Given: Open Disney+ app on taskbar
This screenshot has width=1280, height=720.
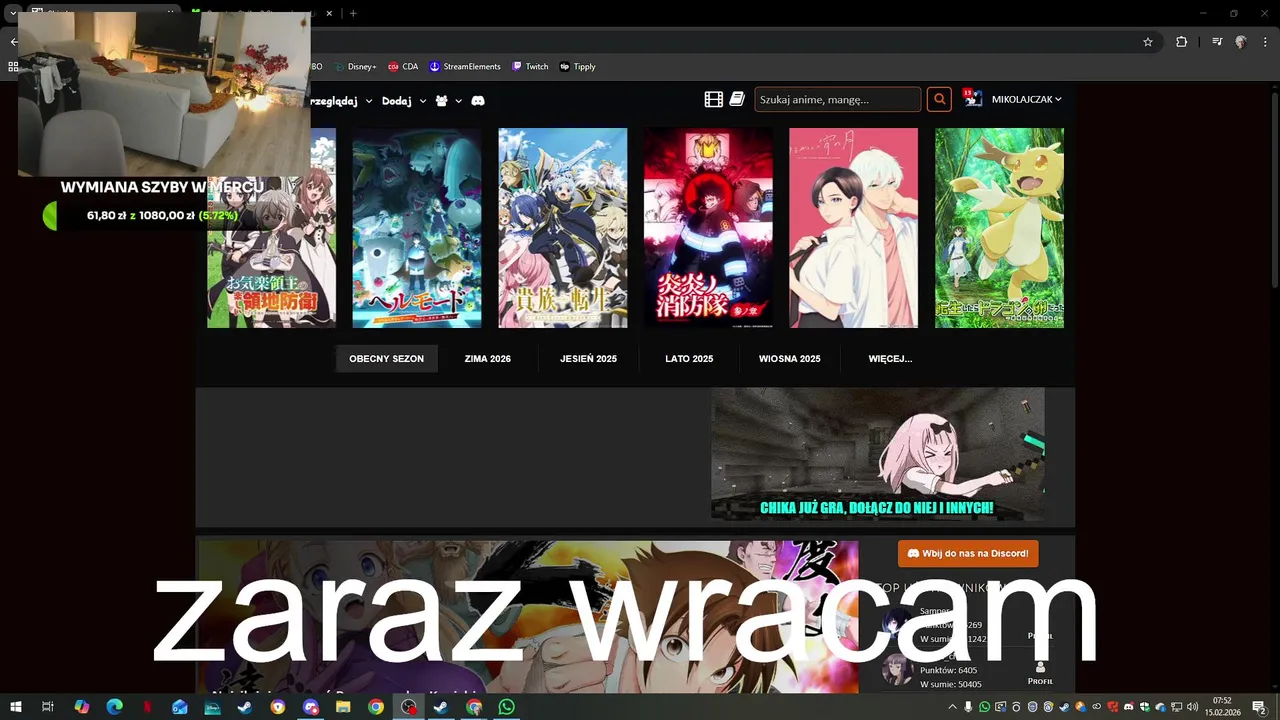Looking at the screenshot, I should pyautogui.click(x=212, y=707).
